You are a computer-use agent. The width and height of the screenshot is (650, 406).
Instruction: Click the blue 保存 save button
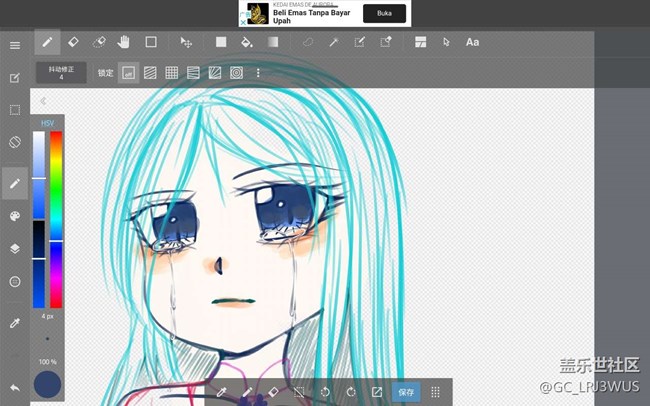coord(405,392)
